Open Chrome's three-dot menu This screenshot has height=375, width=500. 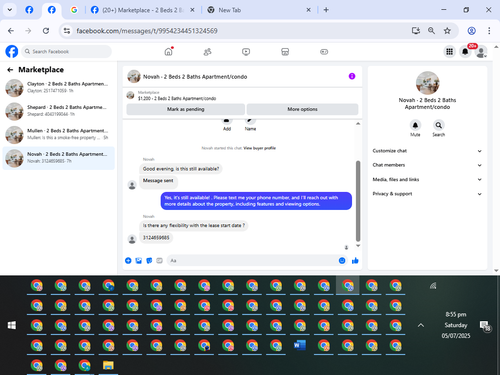coord(489,31)
